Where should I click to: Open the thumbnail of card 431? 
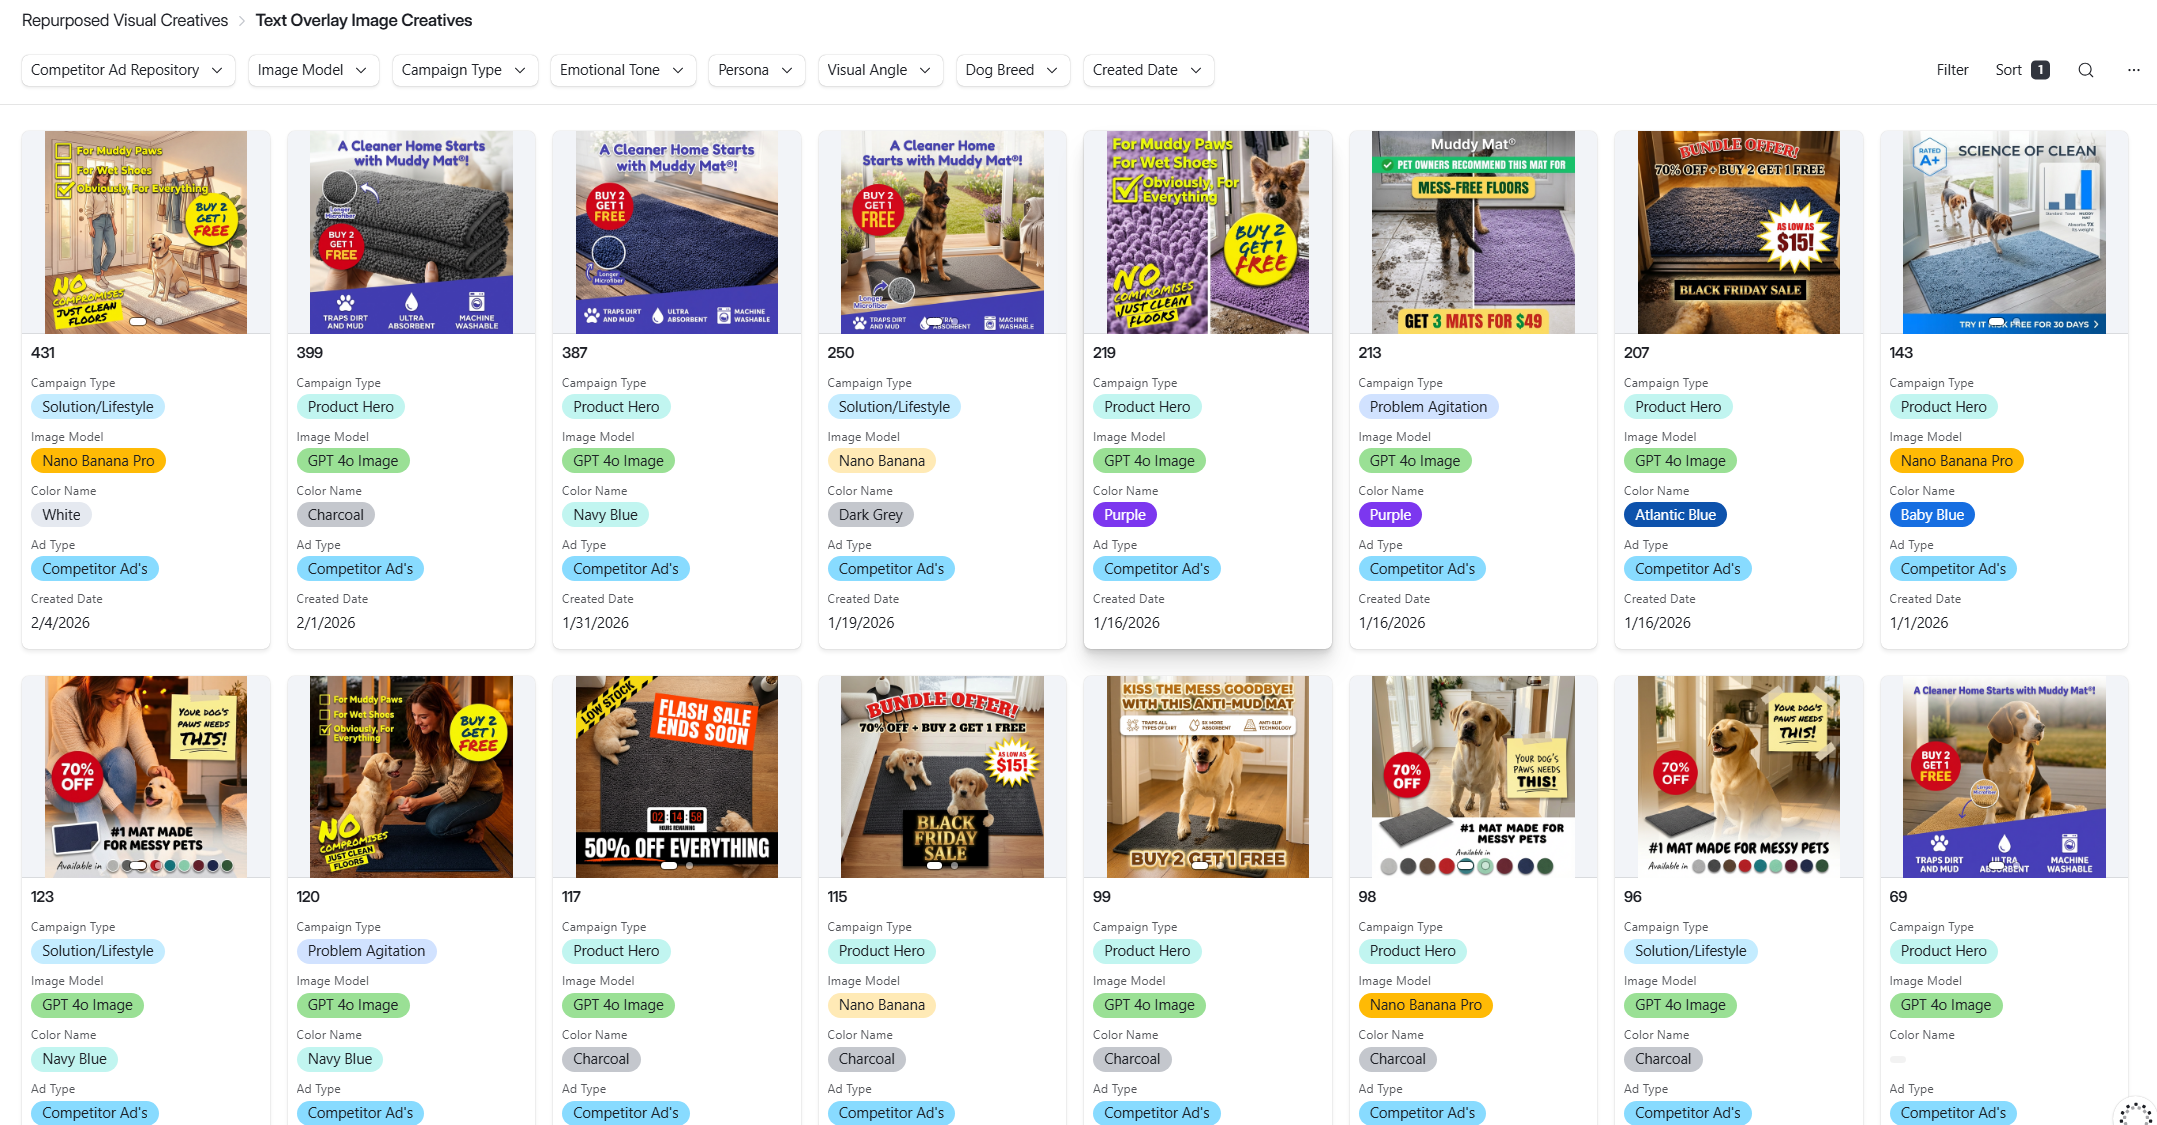pyautogui.click(x=146, y=232)
